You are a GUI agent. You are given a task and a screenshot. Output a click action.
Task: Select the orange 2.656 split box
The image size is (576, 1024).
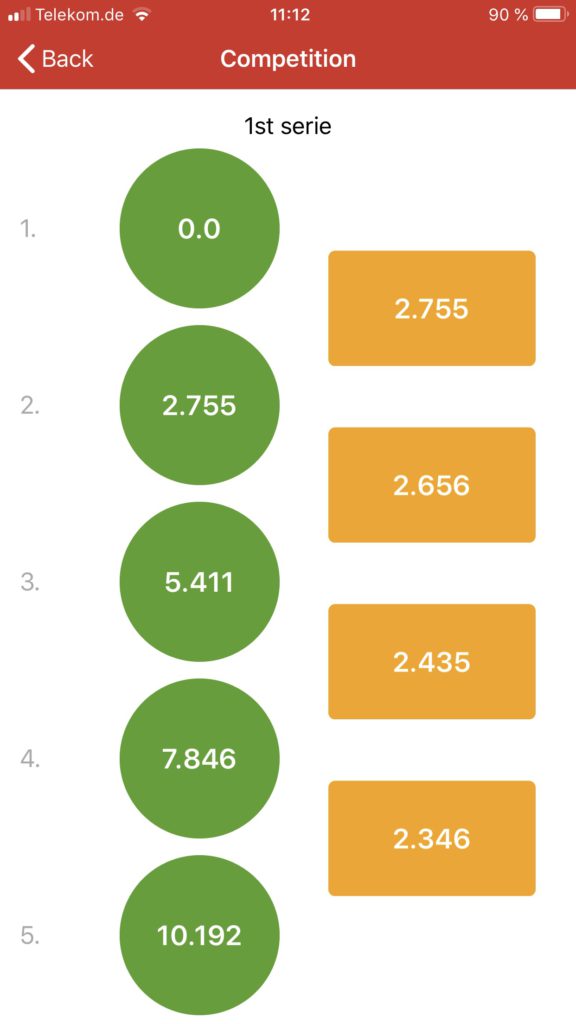click(432, 485)
